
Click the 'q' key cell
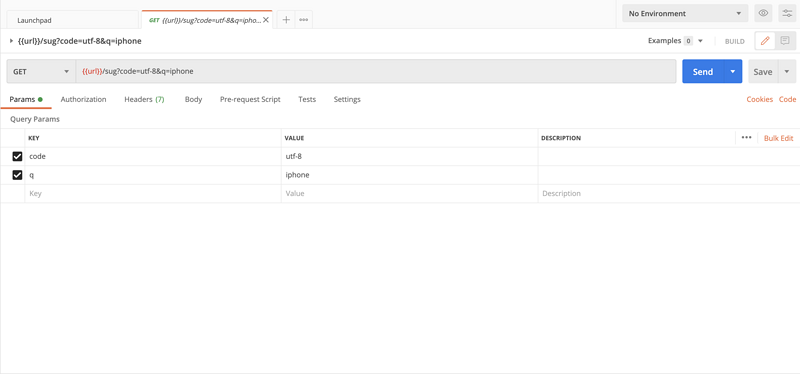coord(153,175)
